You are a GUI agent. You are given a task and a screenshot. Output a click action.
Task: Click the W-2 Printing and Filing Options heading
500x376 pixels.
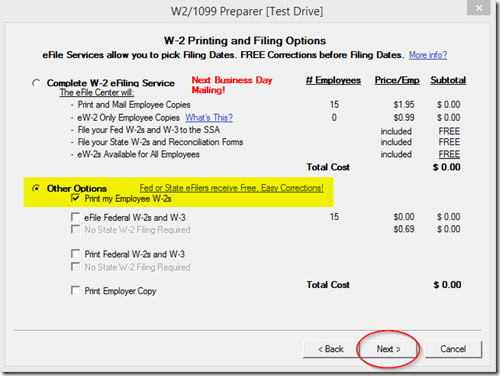[245, 41]
